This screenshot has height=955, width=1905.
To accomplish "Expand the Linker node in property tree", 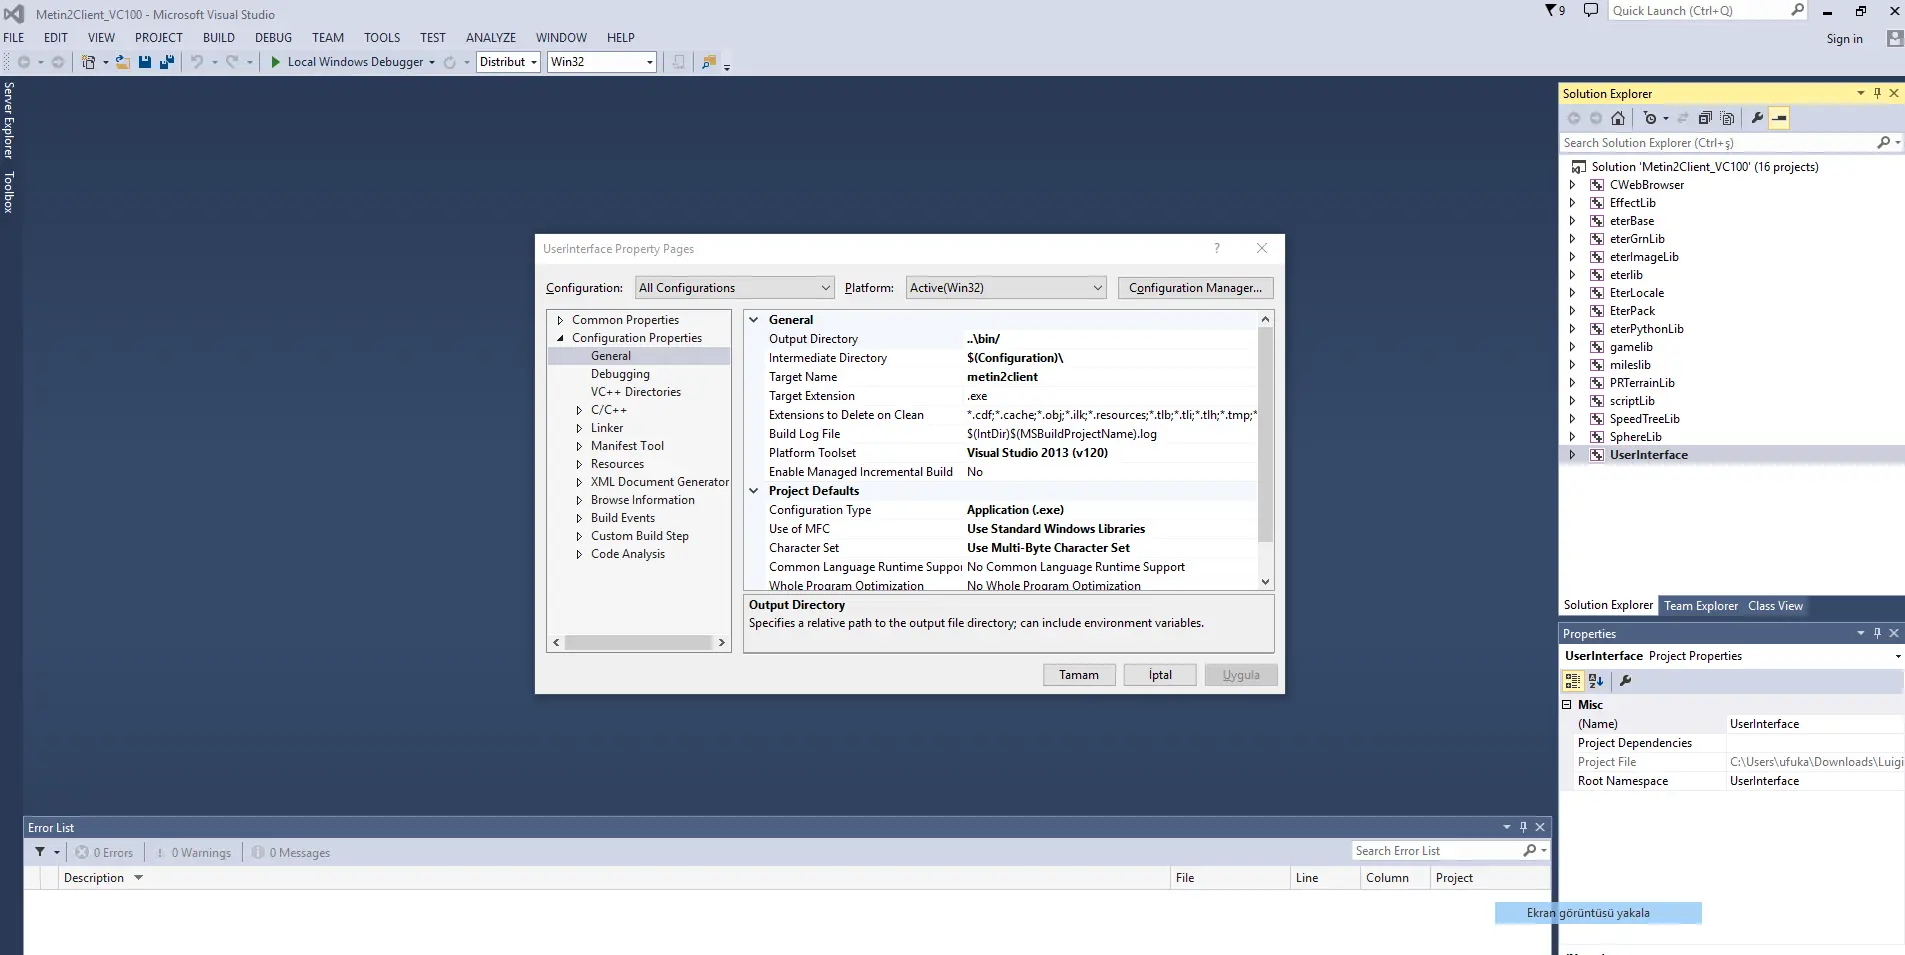I will (579, 428).
